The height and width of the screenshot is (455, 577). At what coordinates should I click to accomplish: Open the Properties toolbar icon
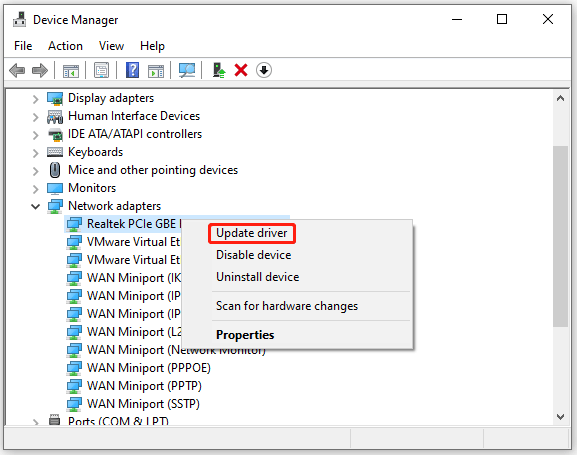(101, 70)
